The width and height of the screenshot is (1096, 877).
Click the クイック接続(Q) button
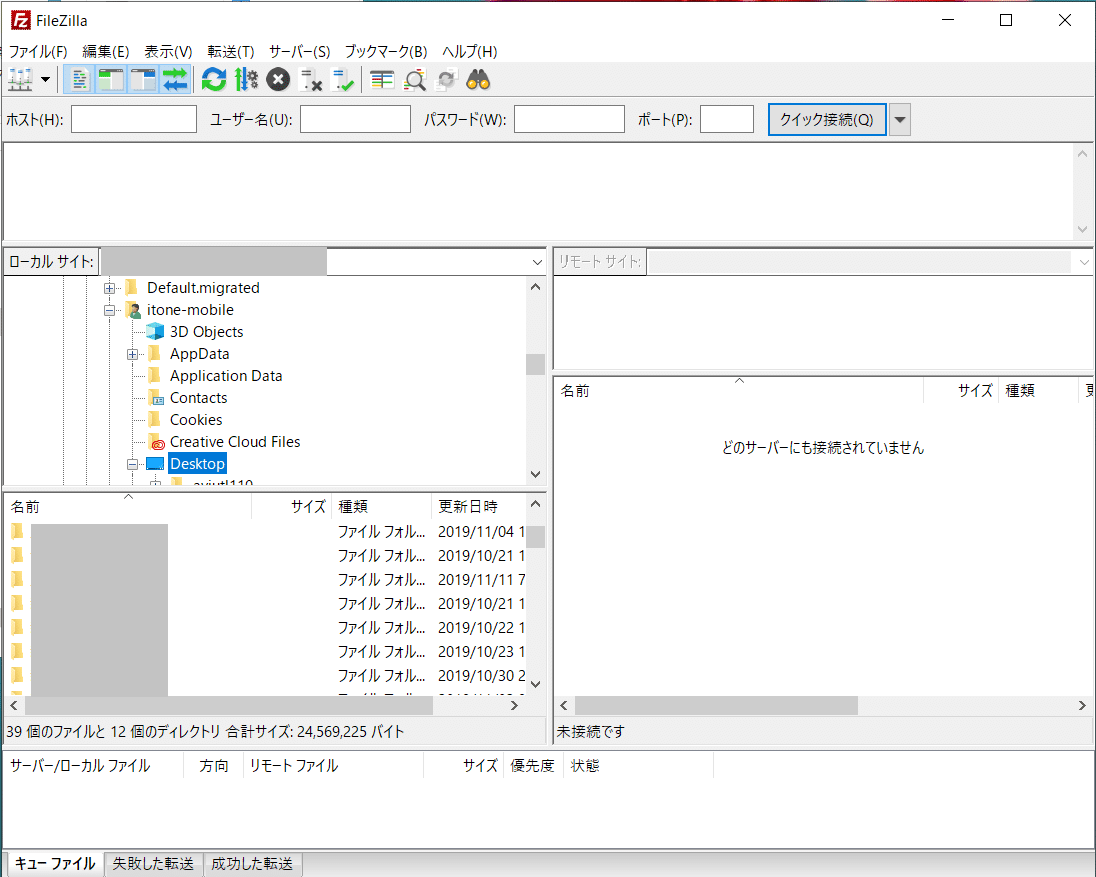tap(827, 119)
